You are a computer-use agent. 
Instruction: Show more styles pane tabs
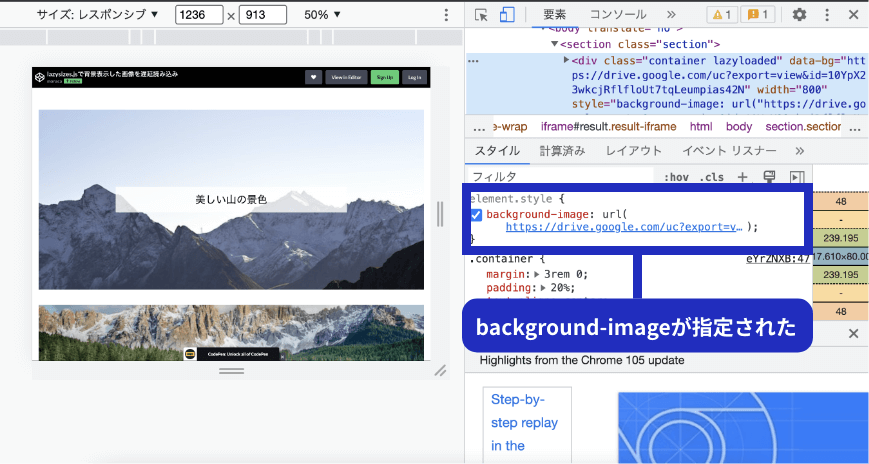pyautogui.click(x=799, y=151)
